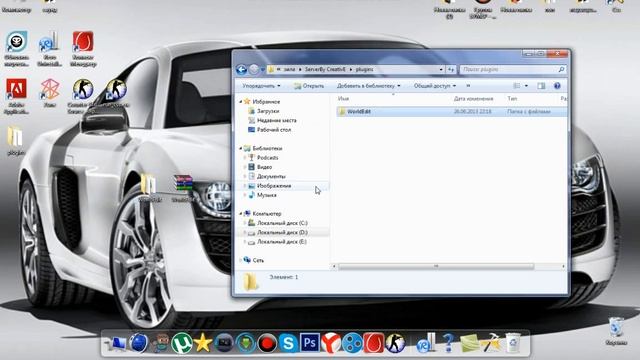Select the "plugins" breadcrumb segment

364,69
